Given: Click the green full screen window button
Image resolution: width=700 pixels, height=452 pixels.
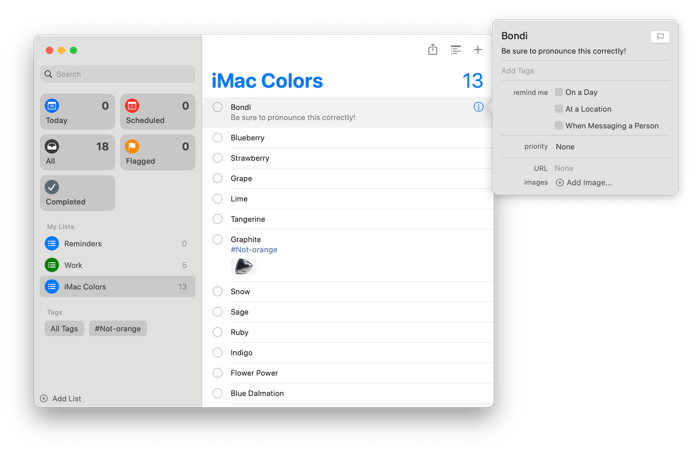Looking at the screenshot, I should pos(73,50).
